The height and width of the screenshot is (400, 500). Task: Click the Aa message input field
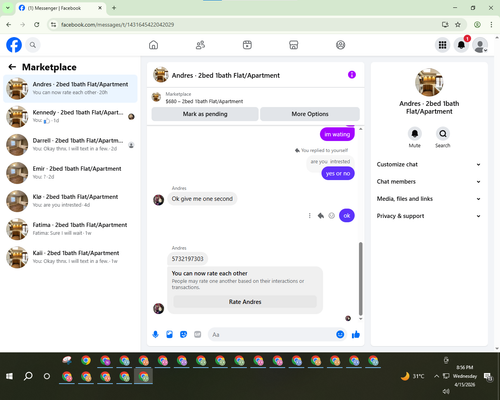(272, 334)
